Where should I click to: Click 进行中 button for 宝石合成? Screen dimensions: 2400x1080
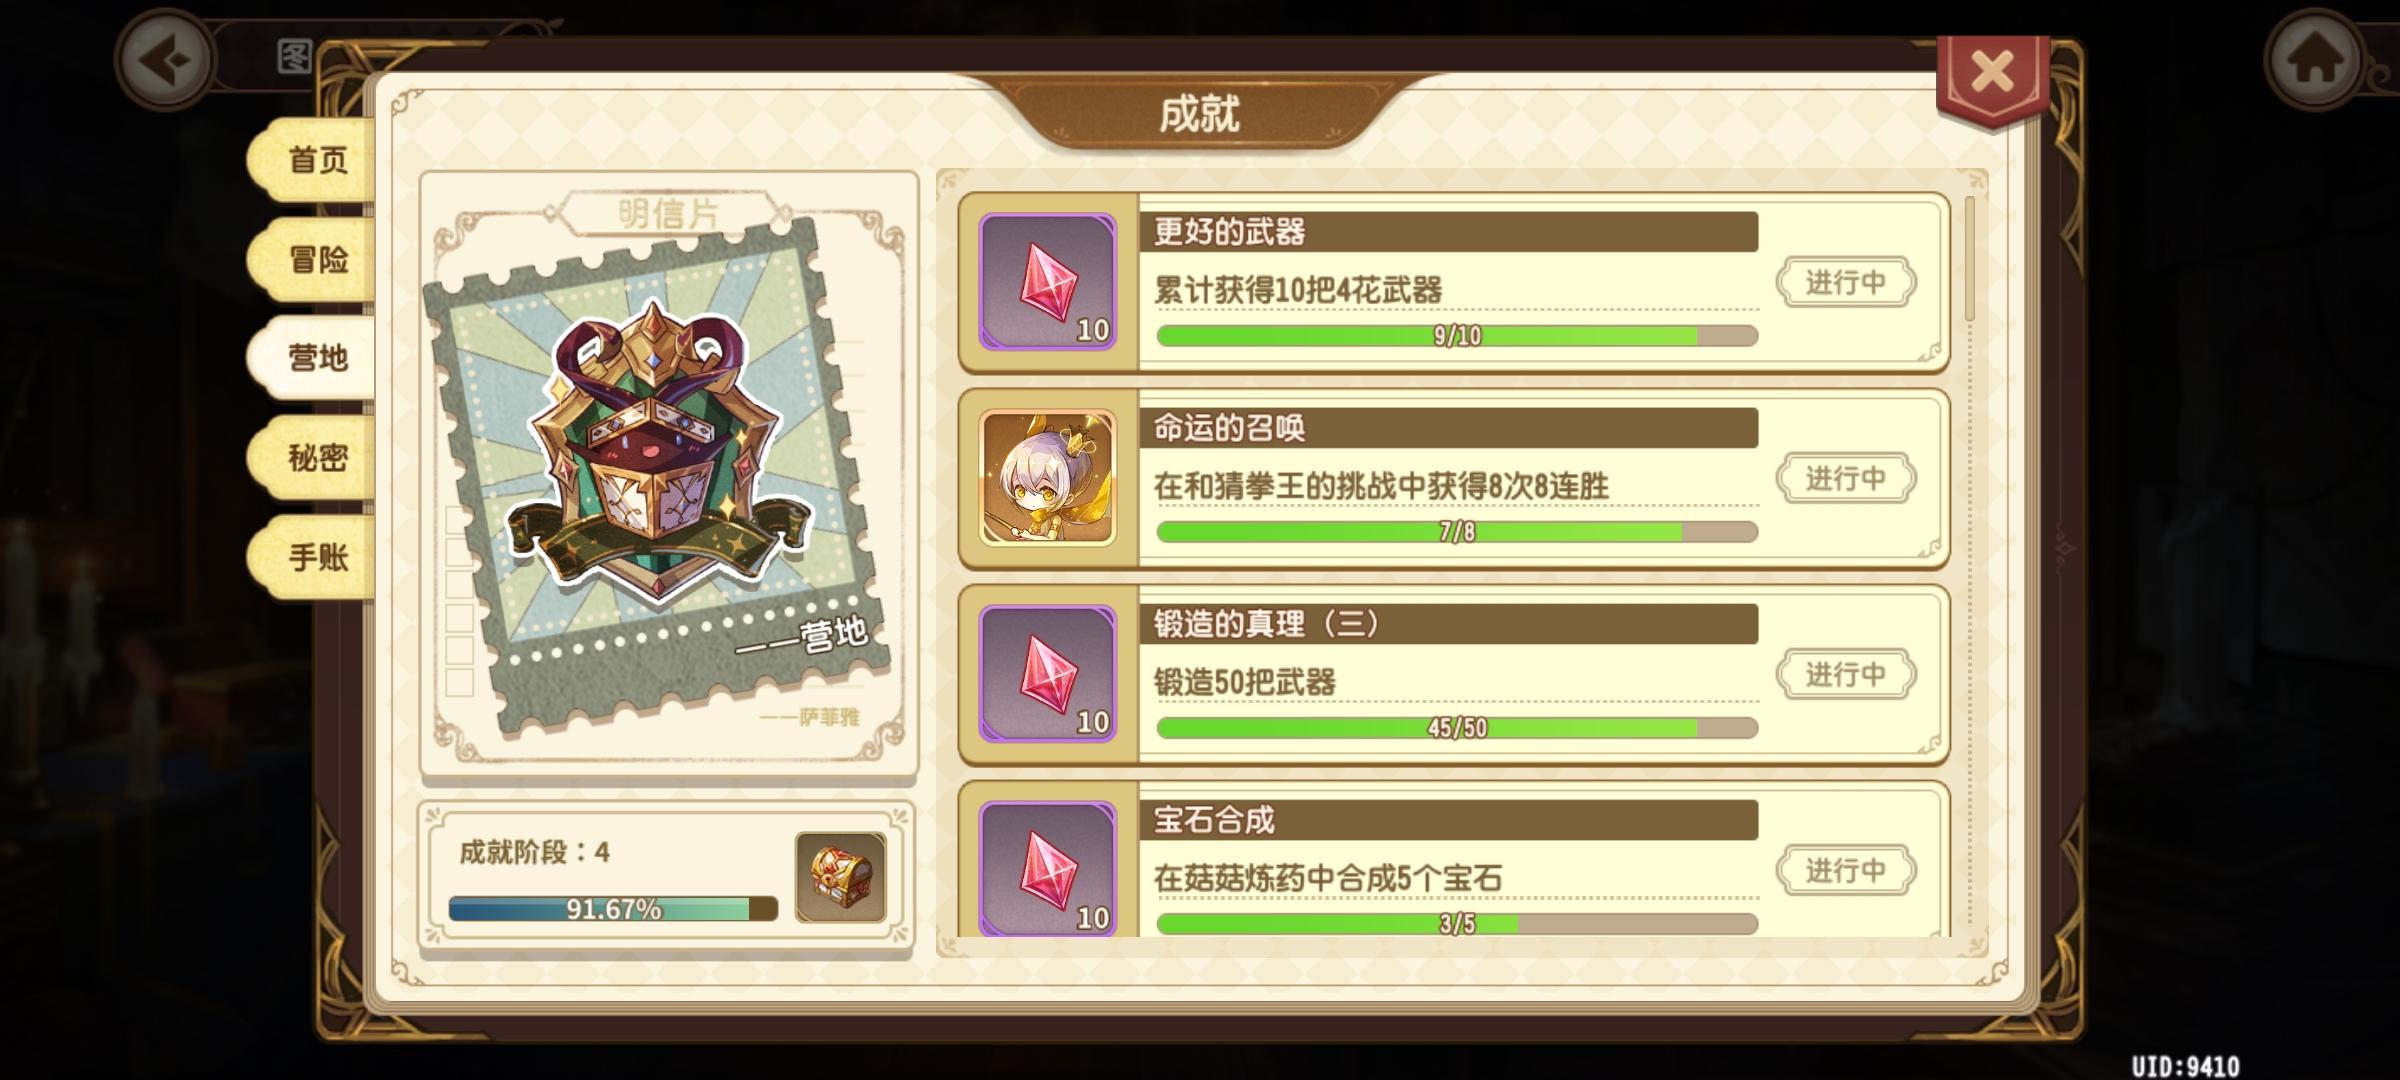coord(1846,871)
